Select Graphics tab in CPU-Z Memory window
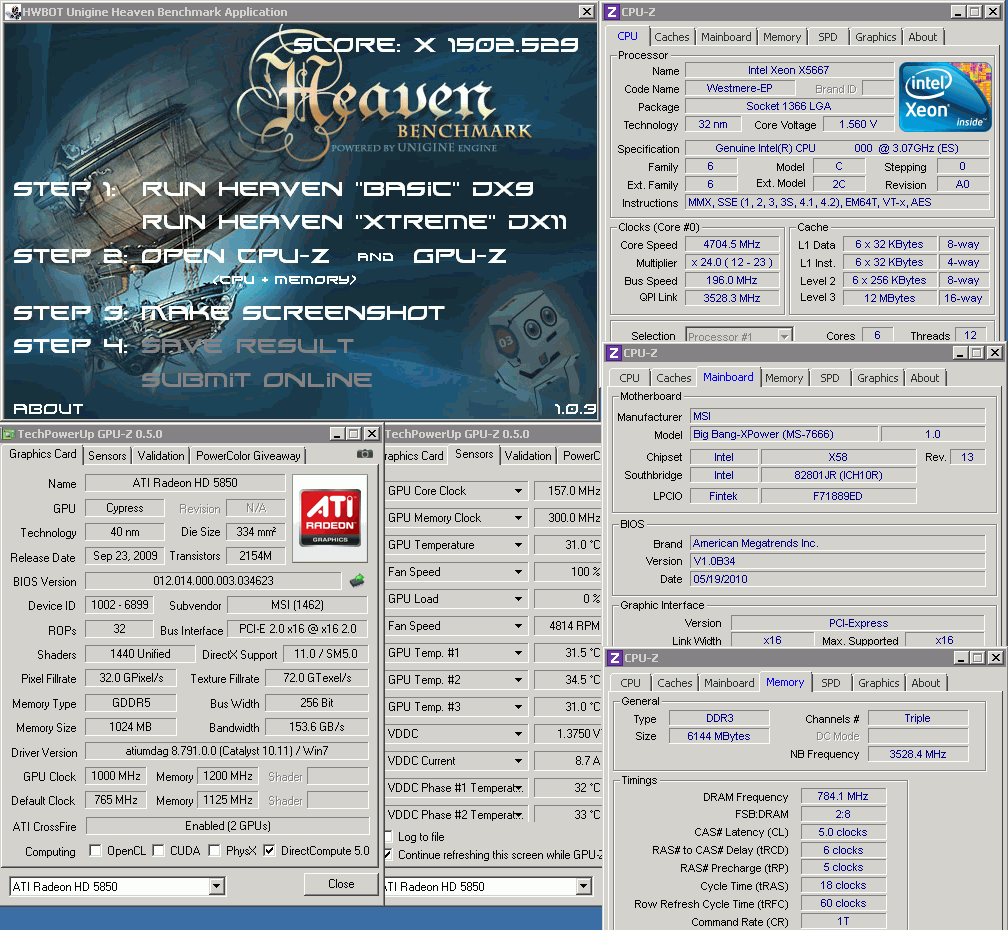The image size is (1008, 930). [x=878, y=683]
